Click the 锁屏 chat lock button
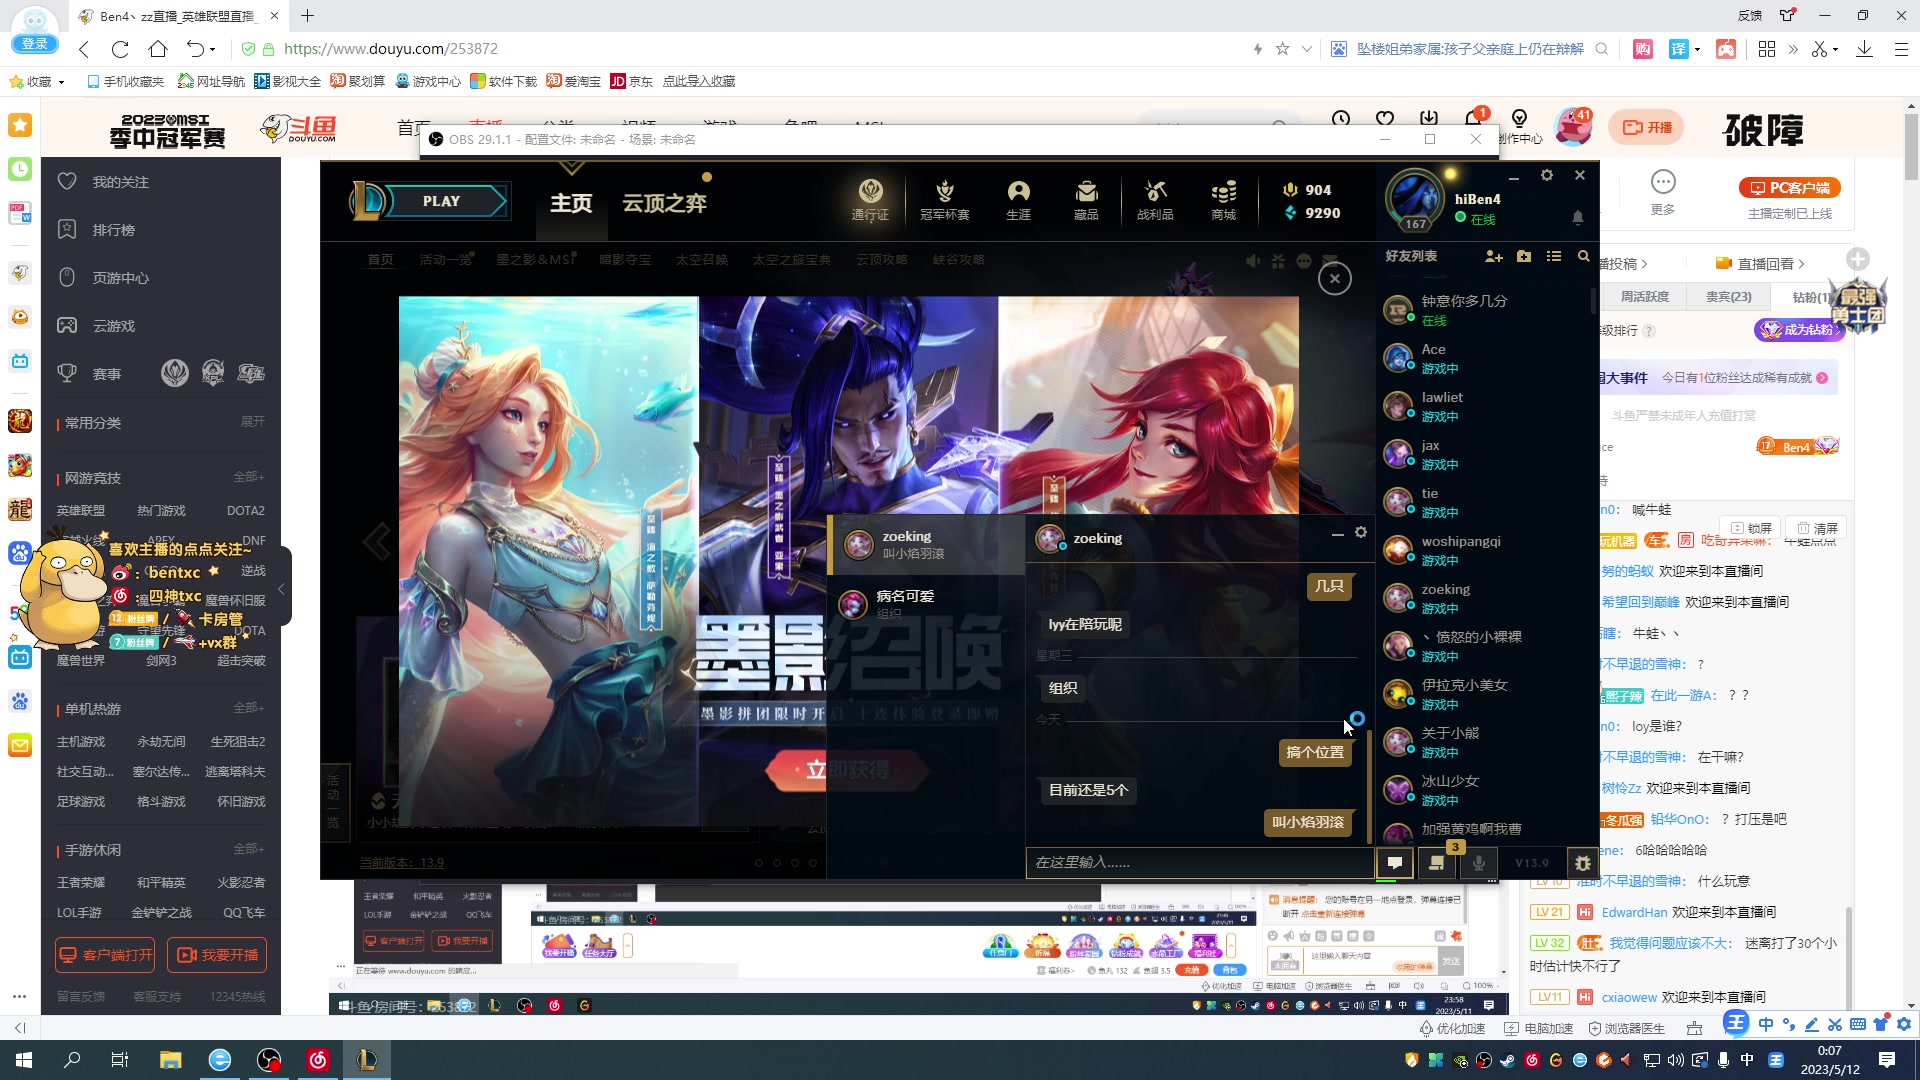This screenshot has width=1920, height=1080. tap(1750, 528)
